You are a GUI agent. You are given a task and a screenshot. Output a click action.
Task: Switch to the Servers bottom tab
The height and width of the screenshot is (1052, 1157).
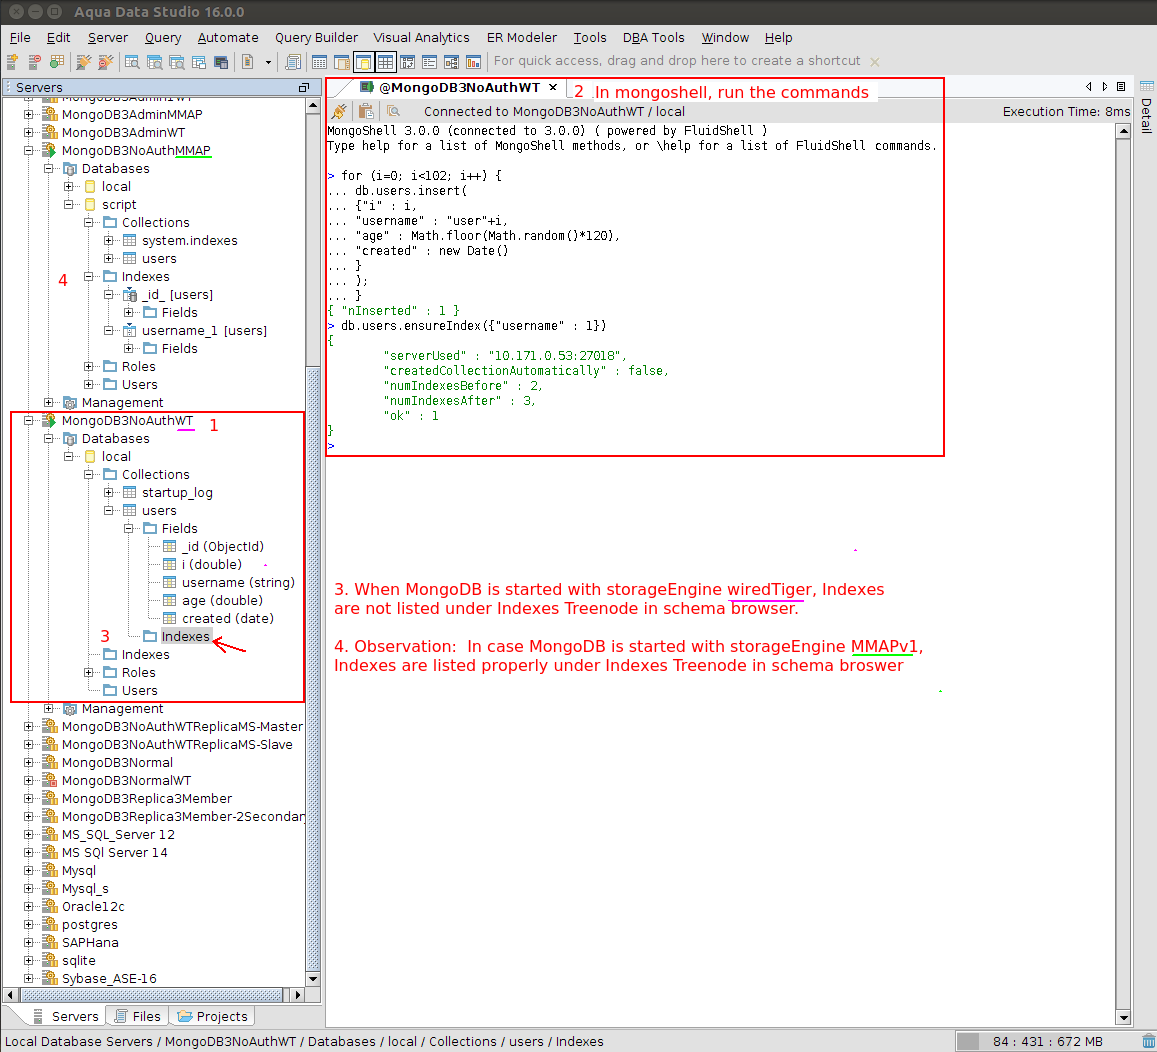[66, 1017]
